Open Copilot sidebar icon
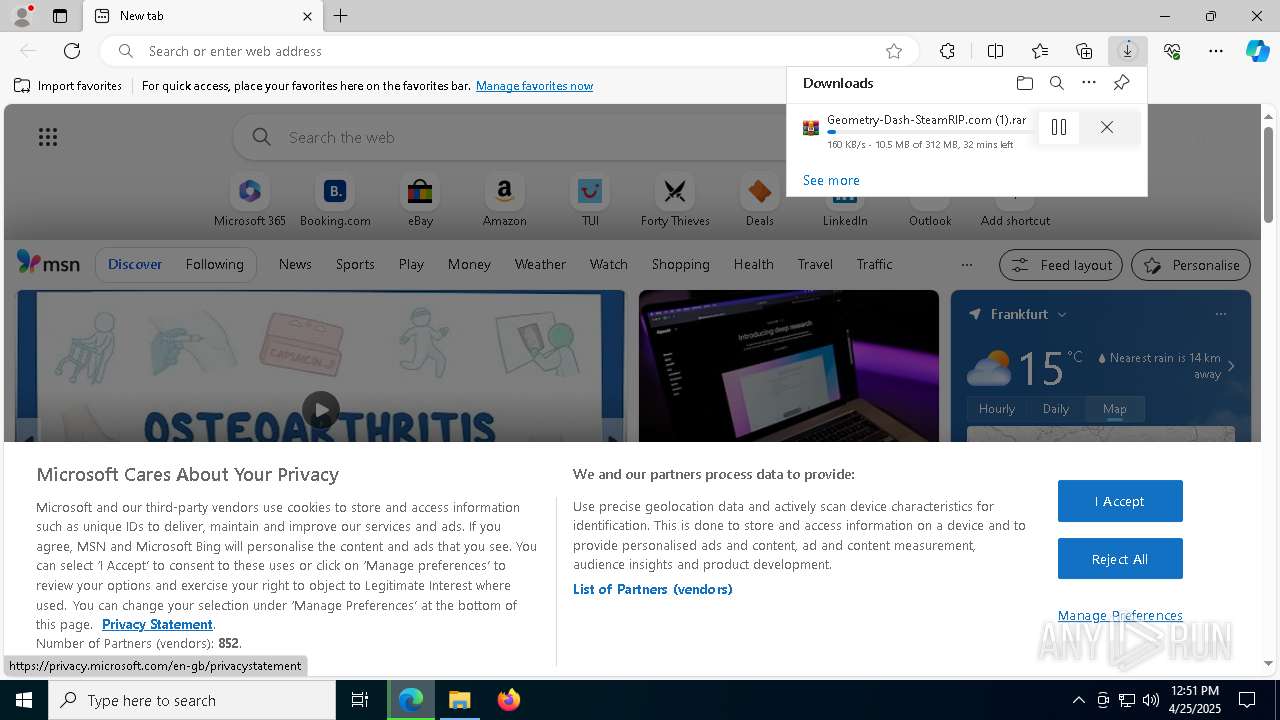 (1258, 51)
